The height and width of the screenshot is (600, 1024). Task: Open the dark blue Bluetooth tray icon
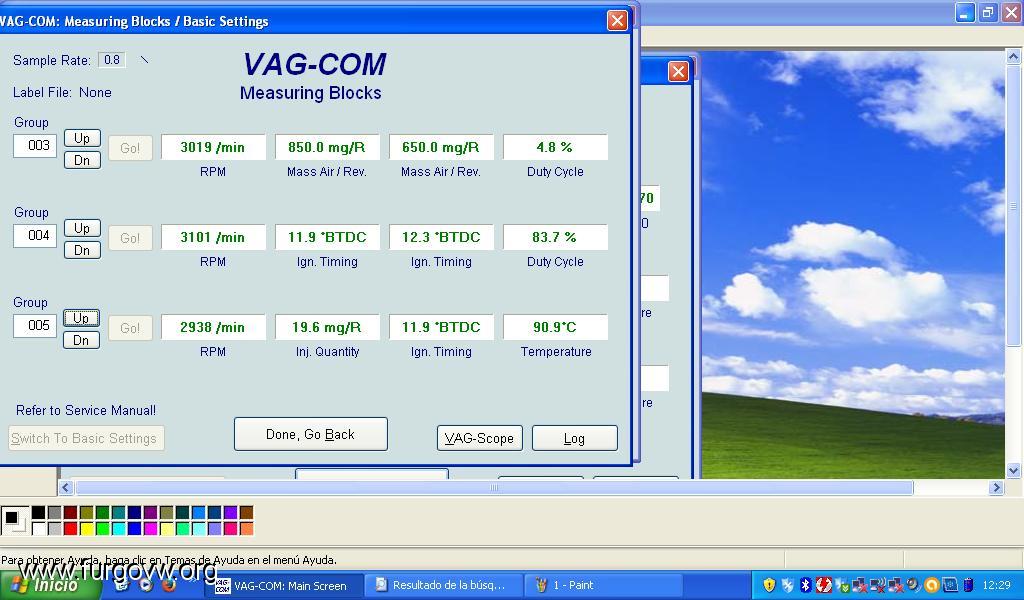[806, 585]
